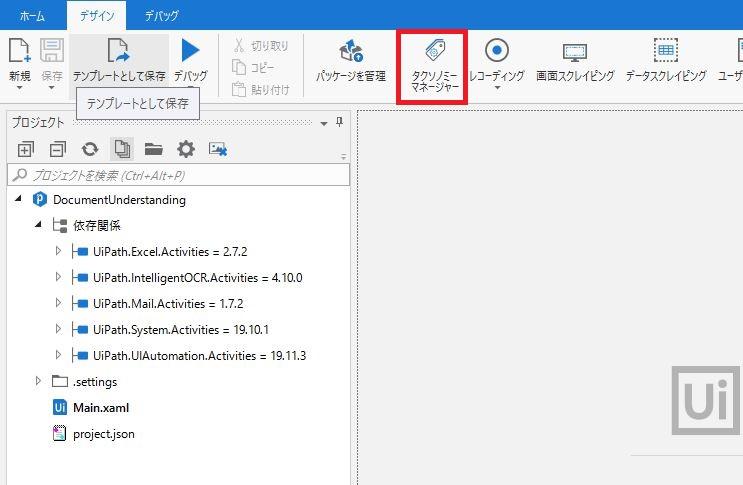
Task: Collapse the 依存関係 node
Action: pos(38,225)
